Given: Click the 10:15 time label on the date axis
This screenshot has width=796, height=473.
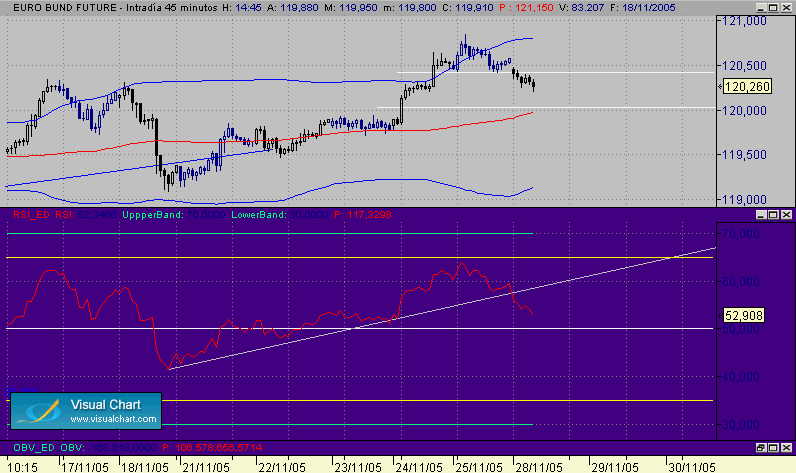Looking at the screenshot, I should pos(23,467).
